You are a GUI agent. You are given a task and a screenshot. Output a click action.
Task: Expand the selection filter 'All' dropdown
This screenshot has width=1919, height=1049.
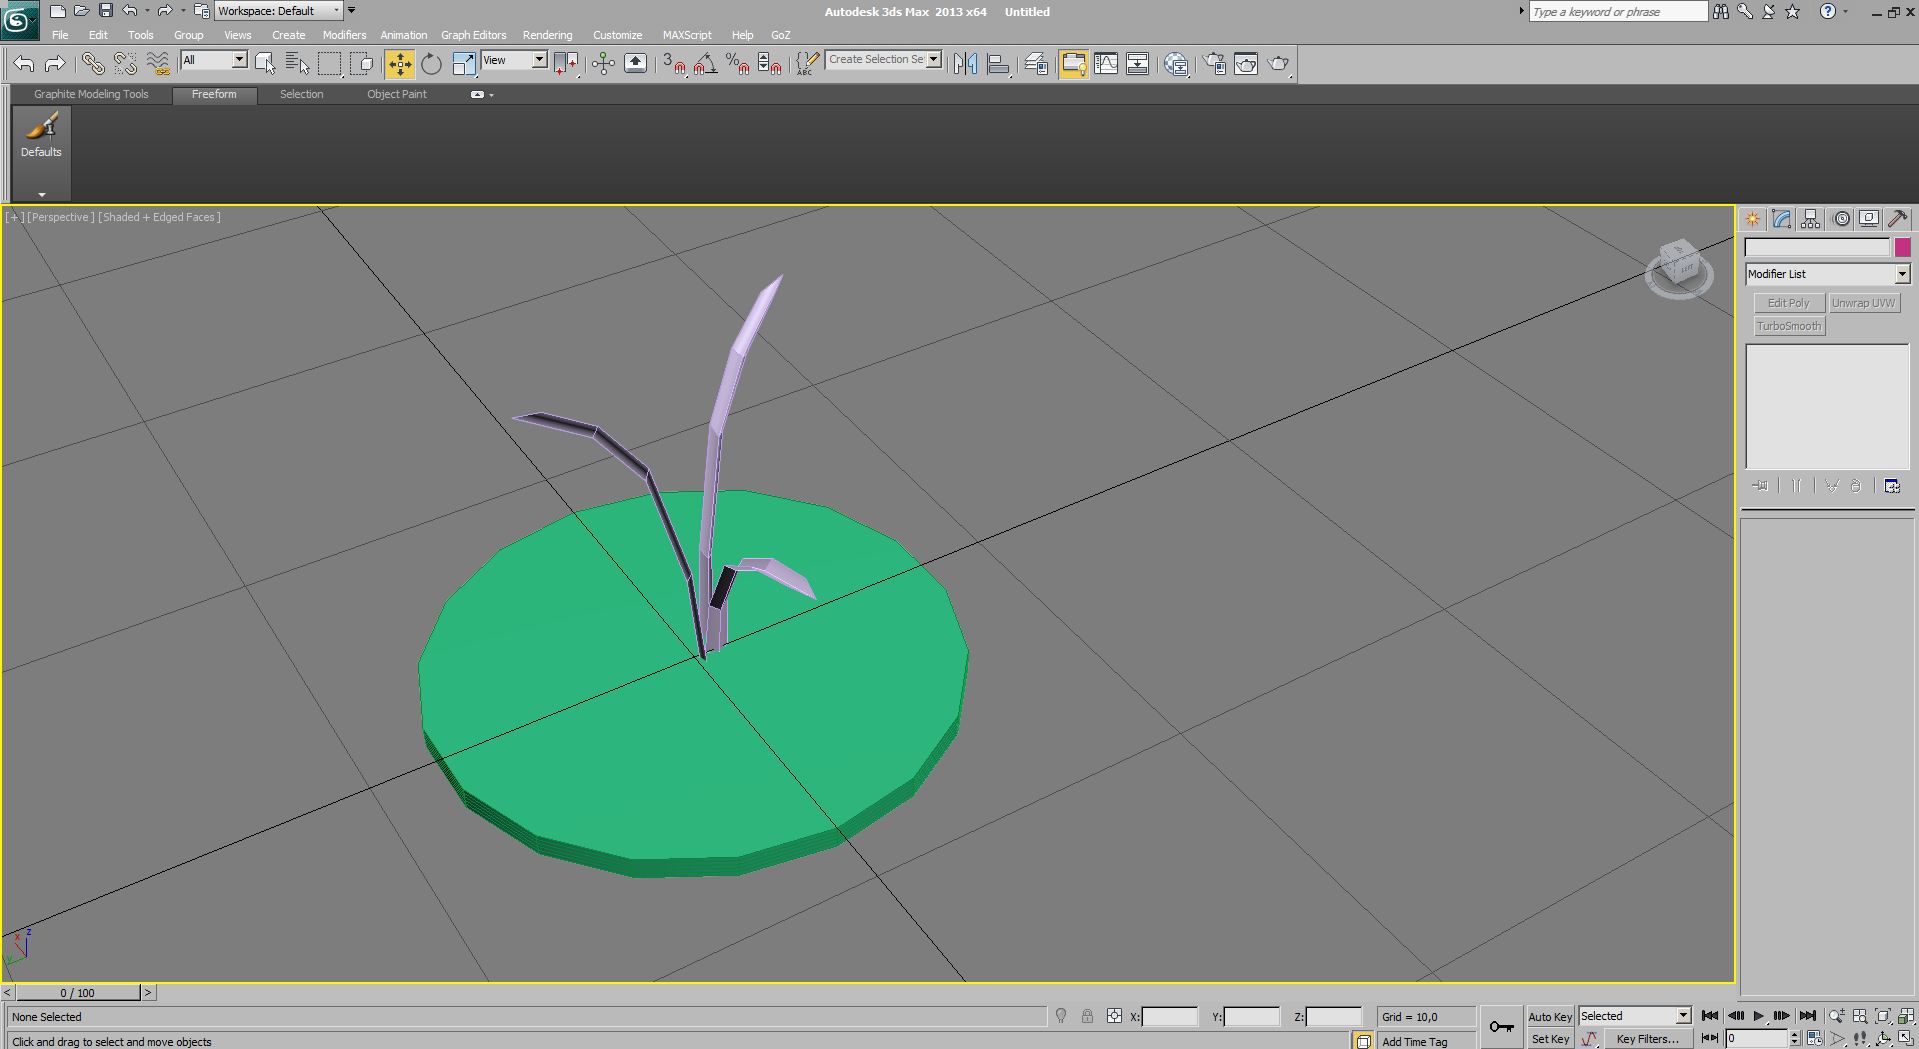239,60
